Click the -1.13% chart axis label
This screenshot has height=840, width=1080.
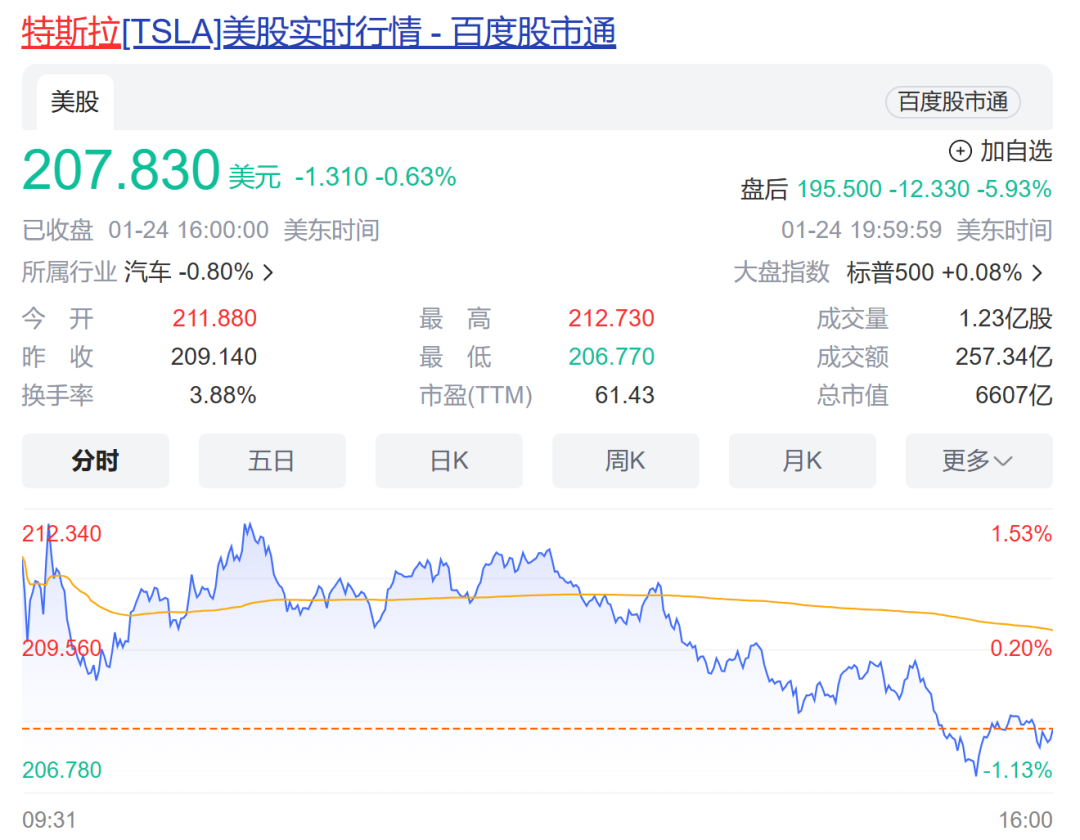(x=1017, y=770)
